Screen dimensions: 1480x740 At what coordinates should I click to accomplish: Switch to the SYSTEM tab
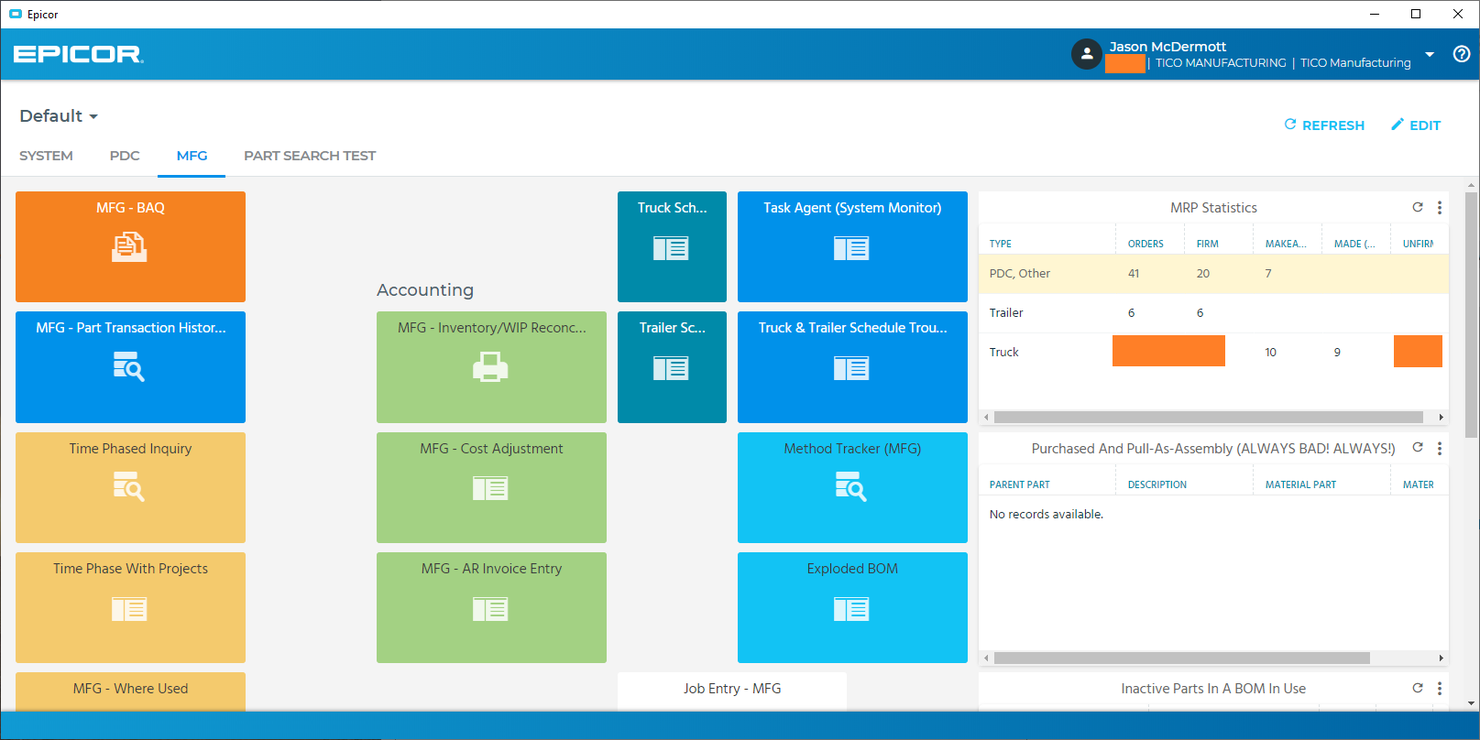tap(46, 155)
